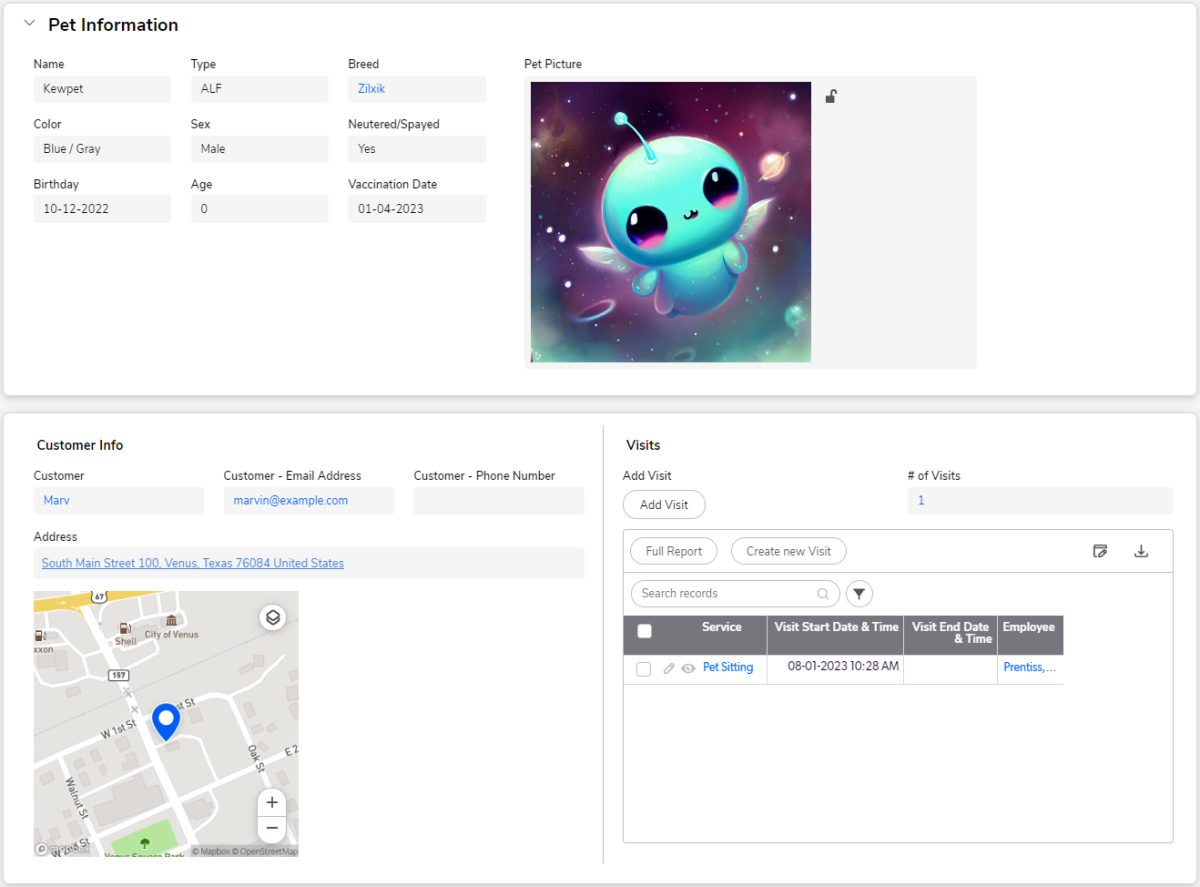Zoom out on the map
The image size is (1200, 887).
point(272,829)
